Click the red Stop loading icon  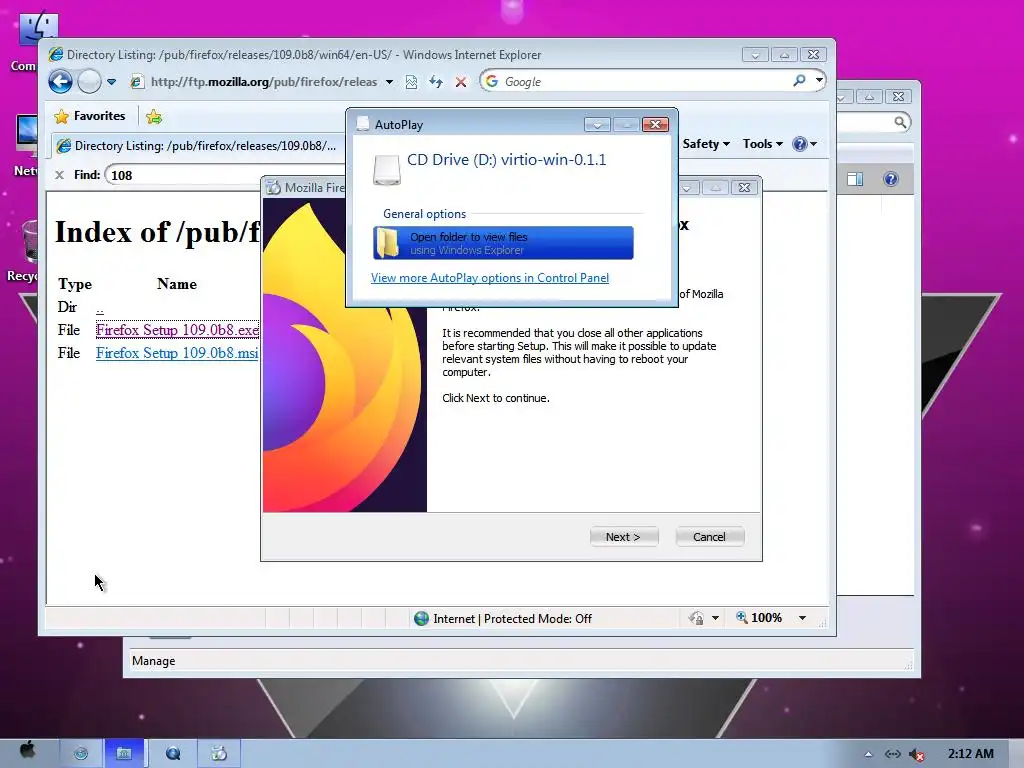[x=461, y=82]
